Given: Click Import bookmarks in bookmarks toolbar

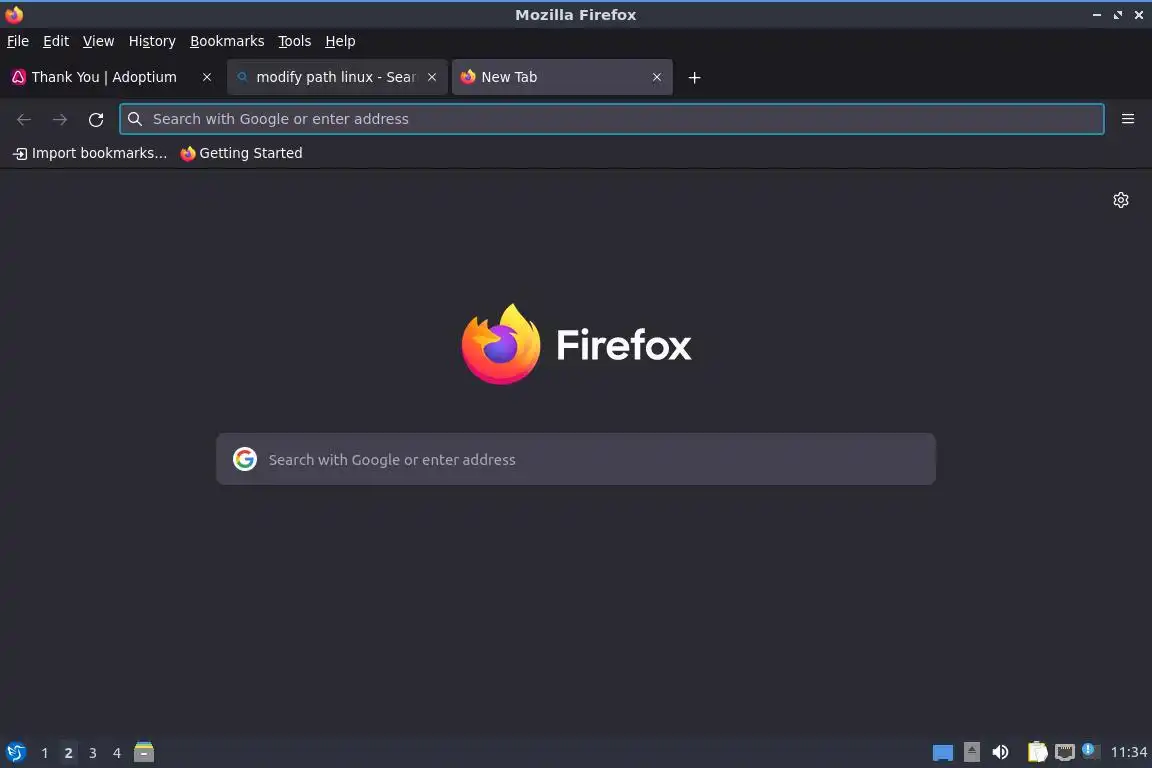Looking at the screenshot, I should tap(90, 153).
